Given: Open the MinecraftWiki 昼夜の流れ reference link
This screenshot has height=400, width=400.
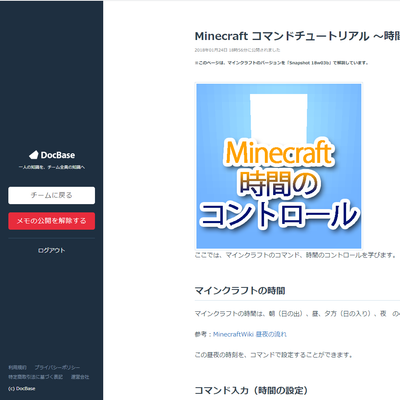Looking at the screenshot, I should click(x=250, y=334).
